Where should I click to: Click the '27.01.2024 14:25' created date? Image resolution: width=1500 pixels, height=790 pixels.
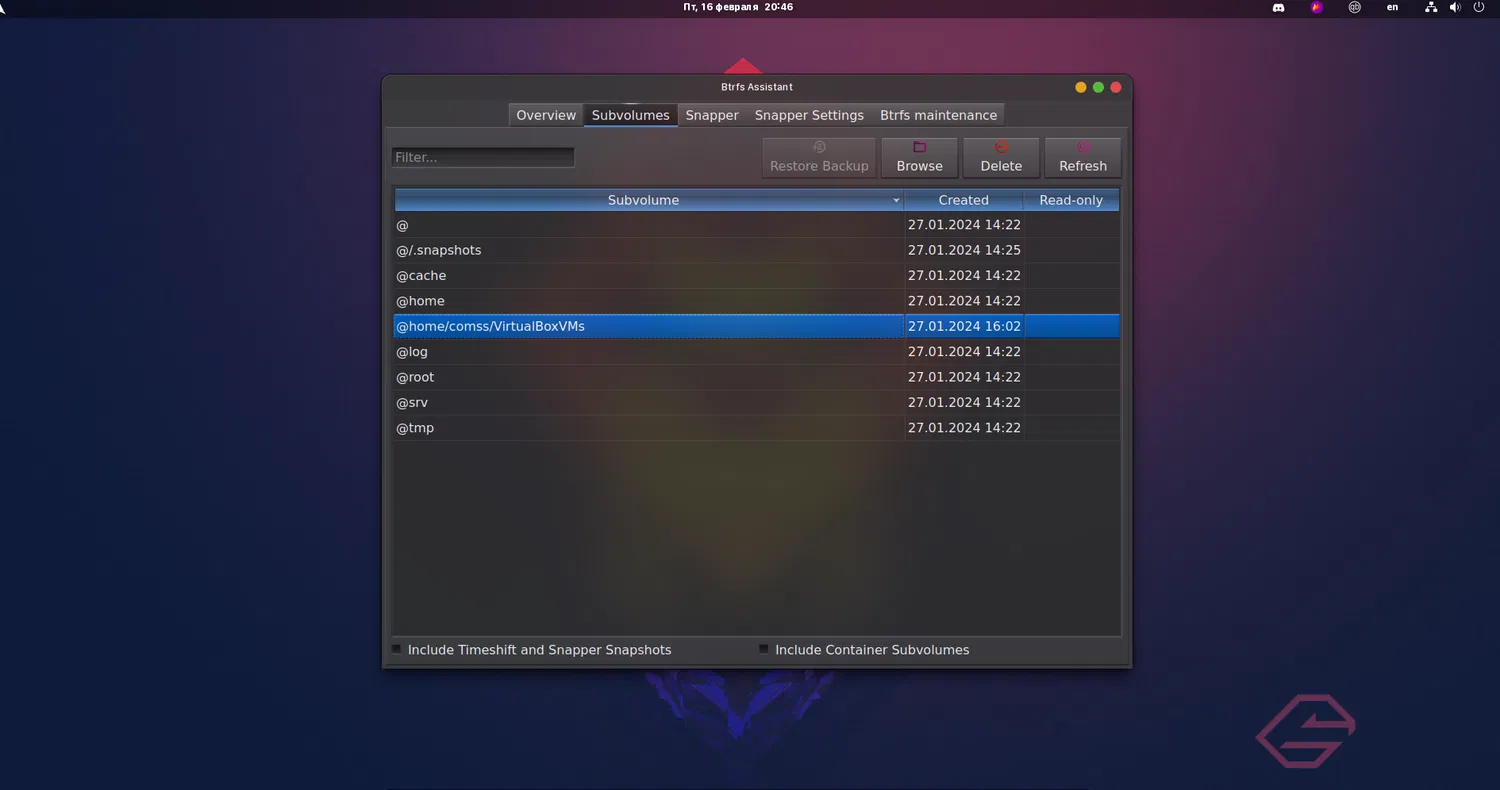(x=964, y=250)
